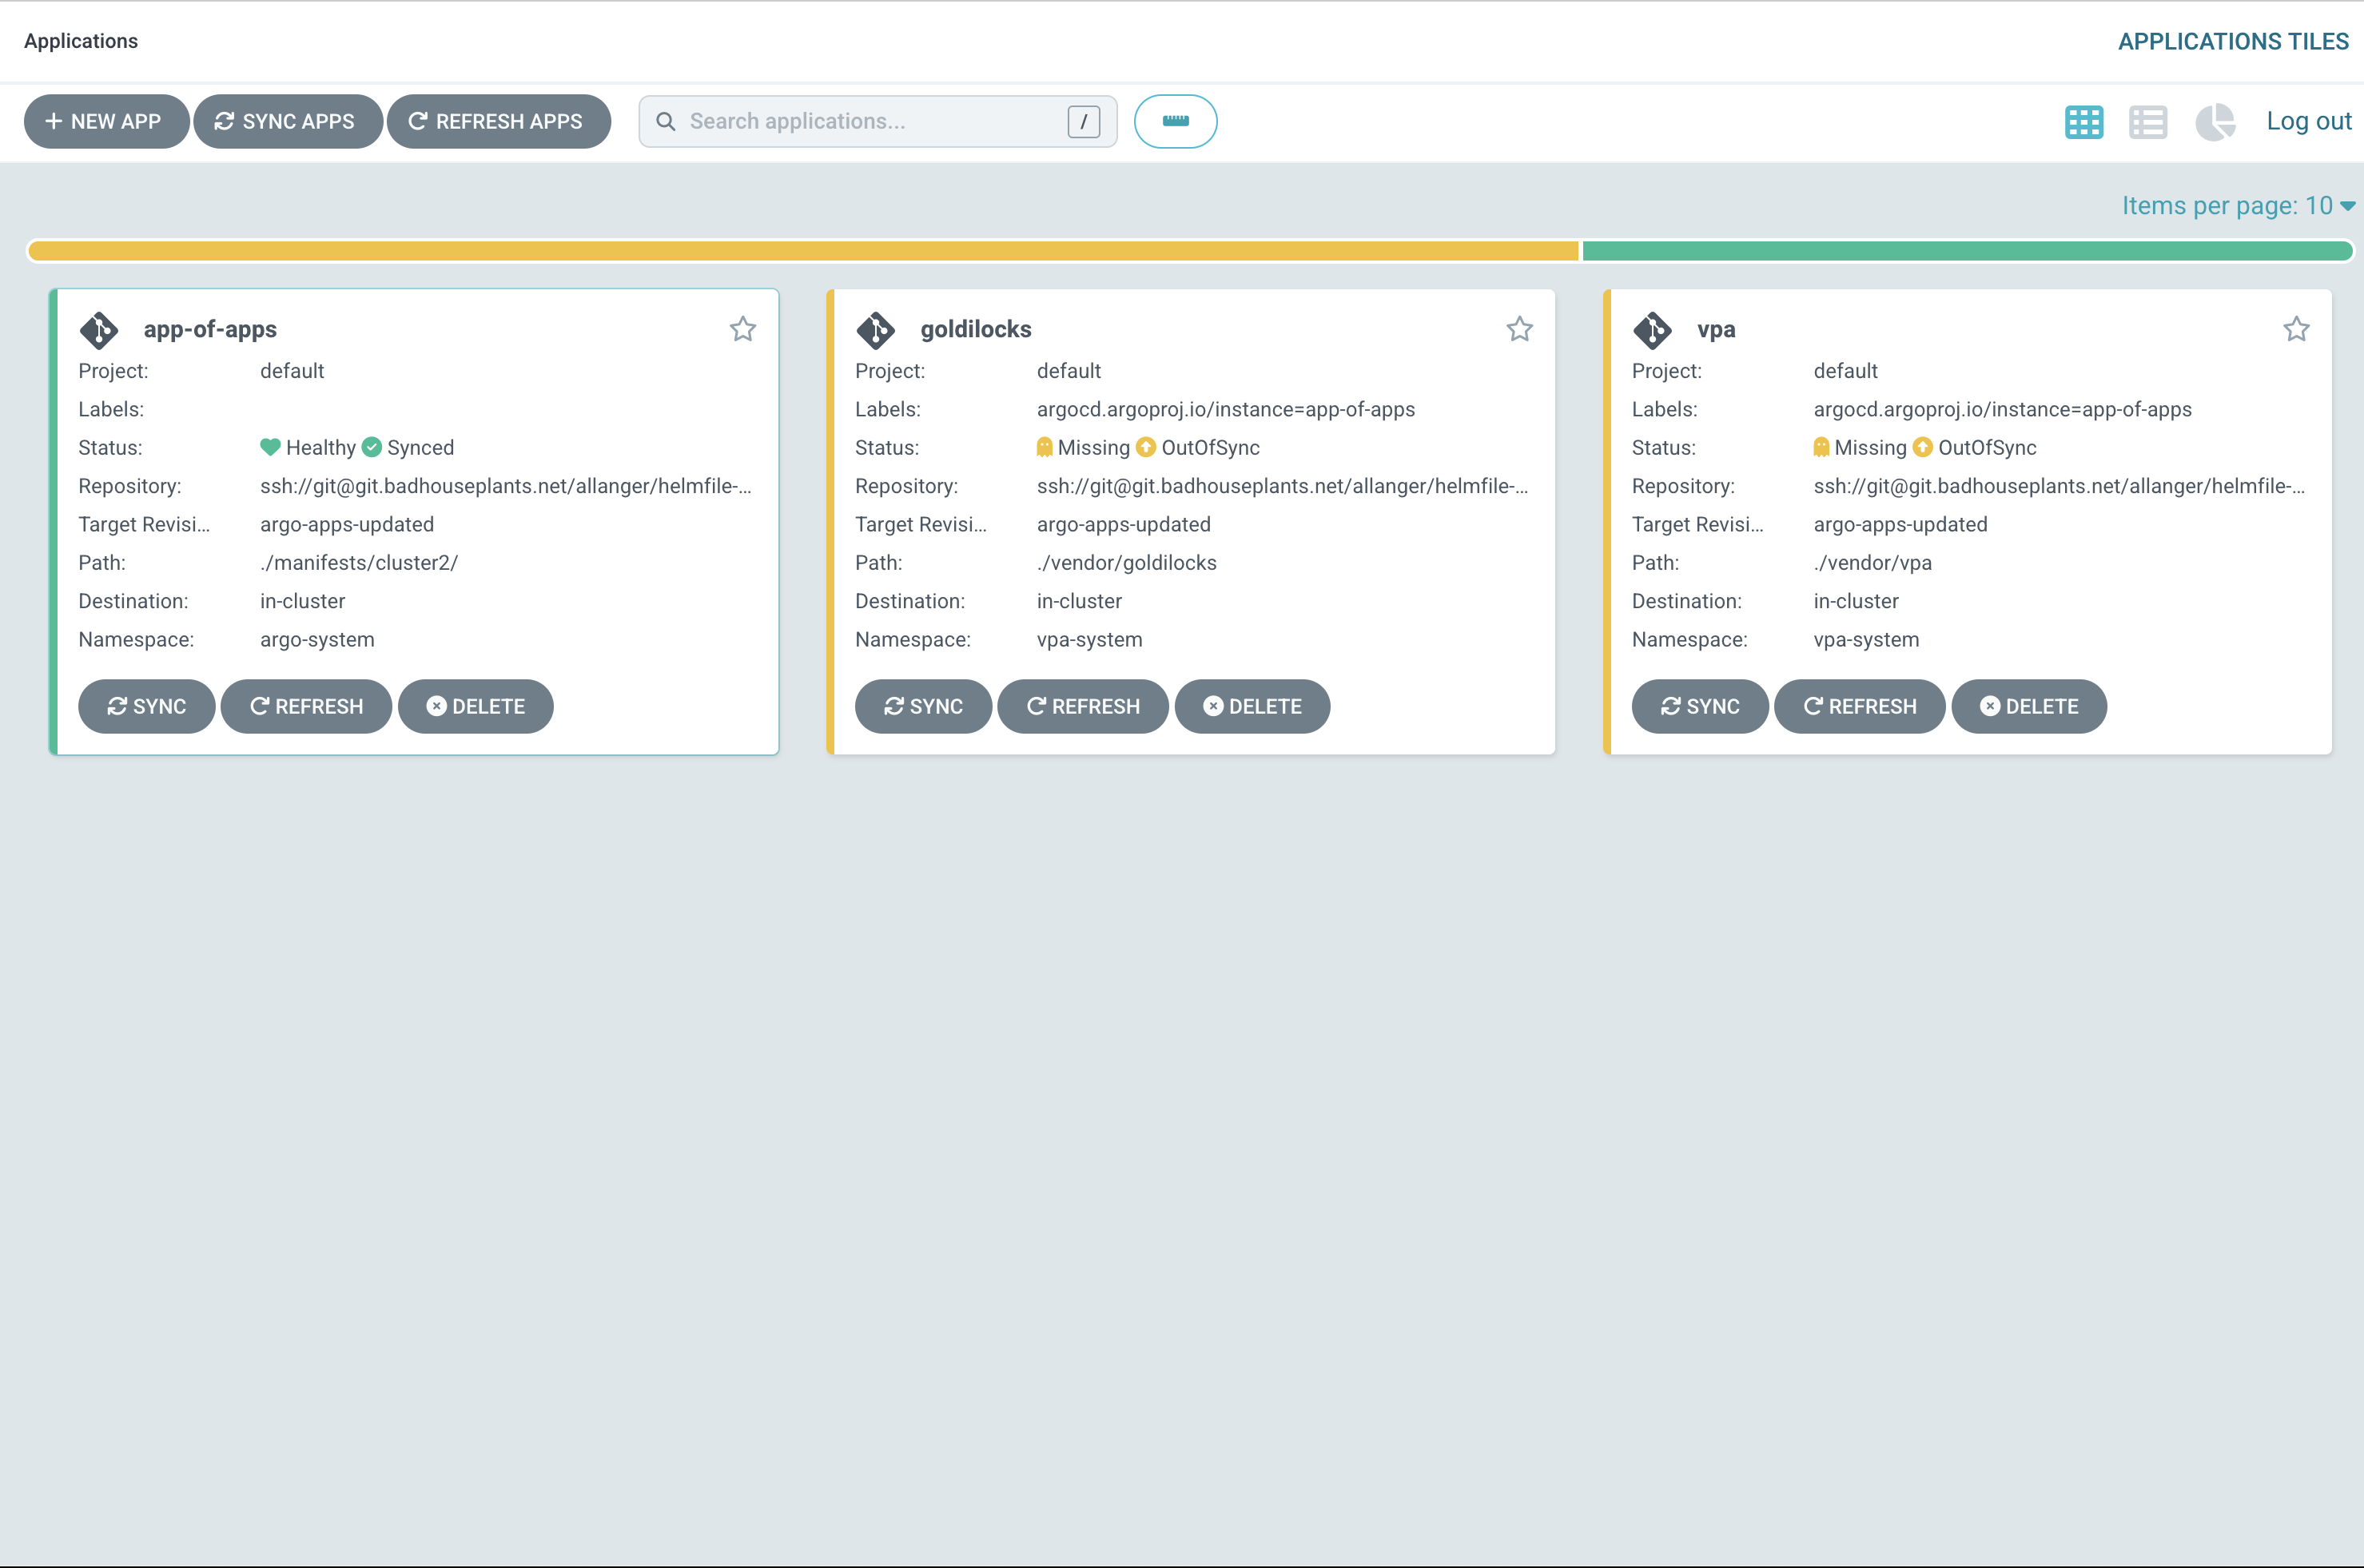Click the slash shortcut key icon
Screen dimensions: 2364x1568
(1084, 121)
